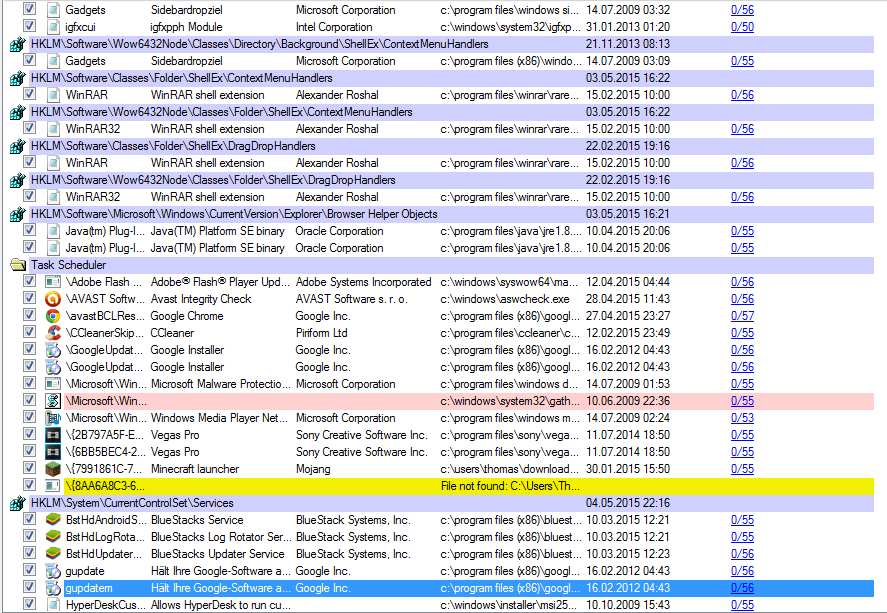Click the icon next to gupdate service
Screen dimensions: 887x613
tap(53, 571)
